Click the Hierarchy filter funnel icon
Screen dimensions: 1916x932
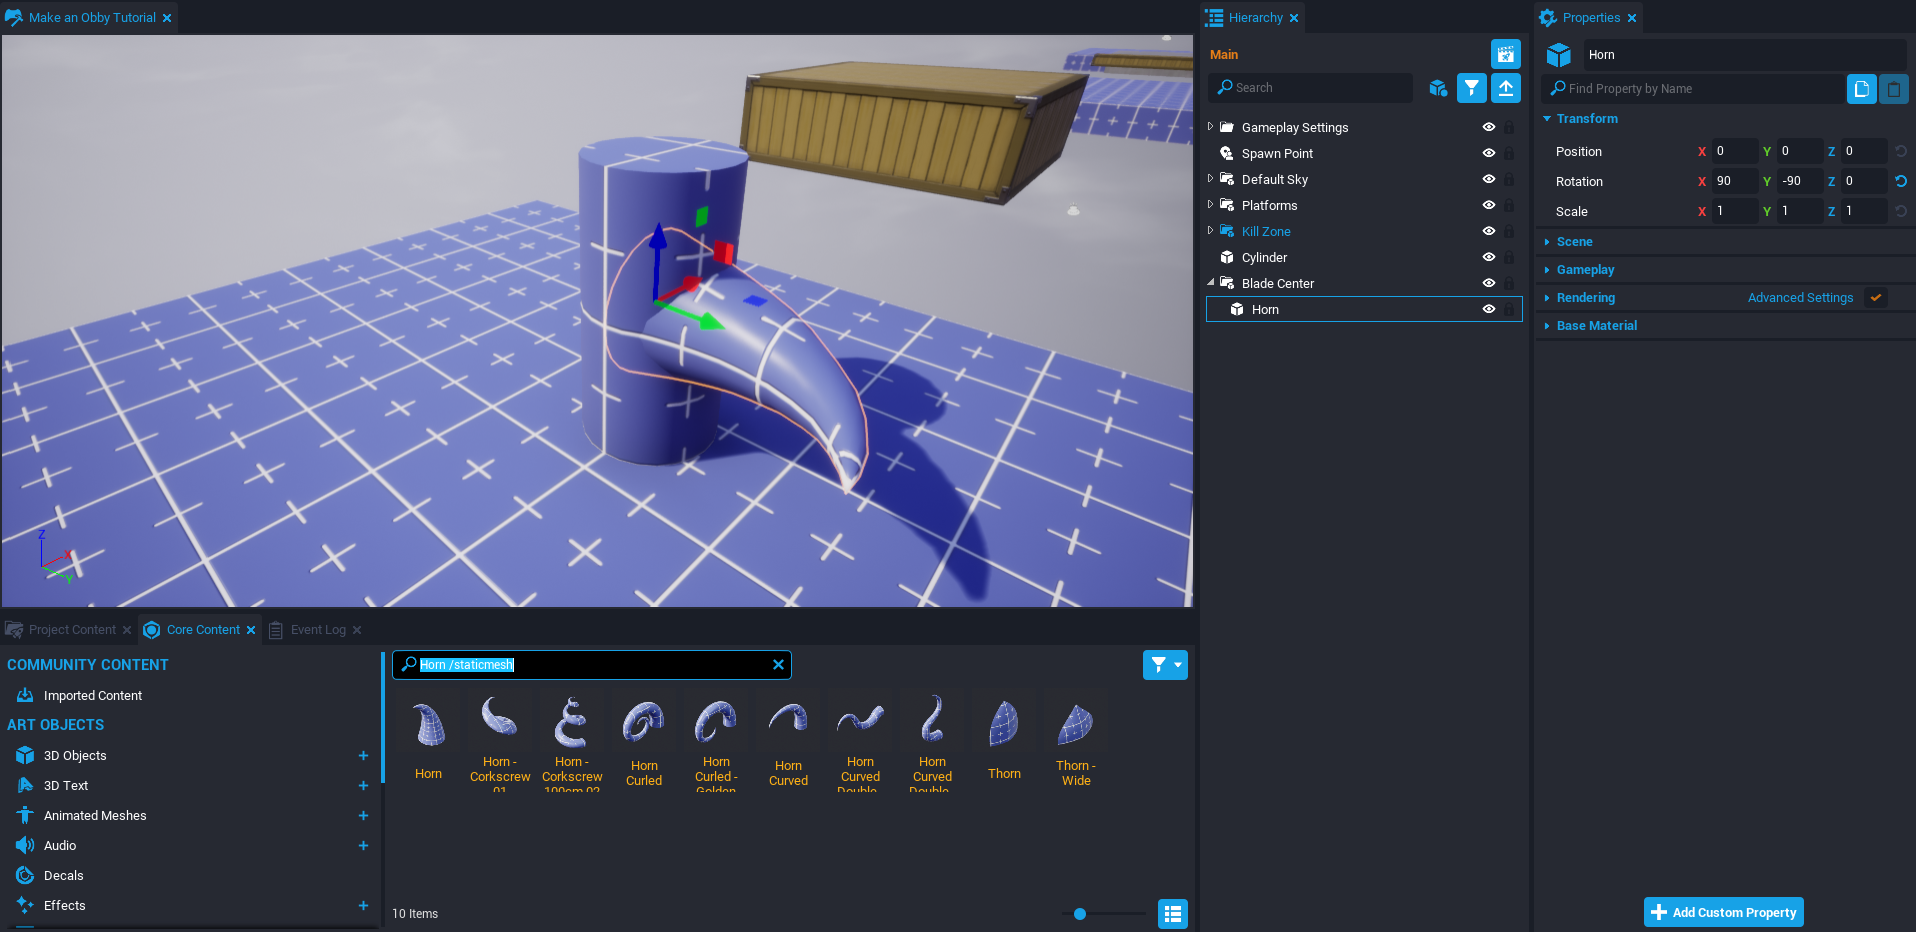(x=1471, y=88)
